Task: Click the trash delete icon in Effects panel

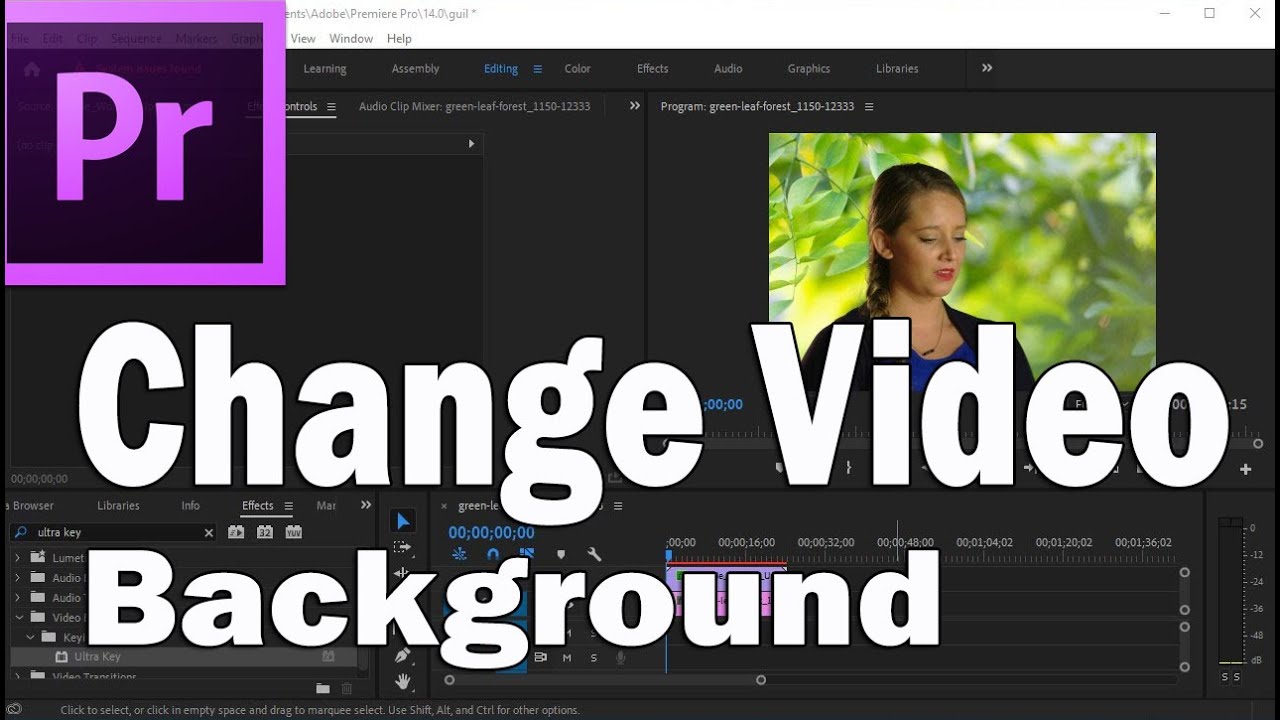Action: click(347, 688)
